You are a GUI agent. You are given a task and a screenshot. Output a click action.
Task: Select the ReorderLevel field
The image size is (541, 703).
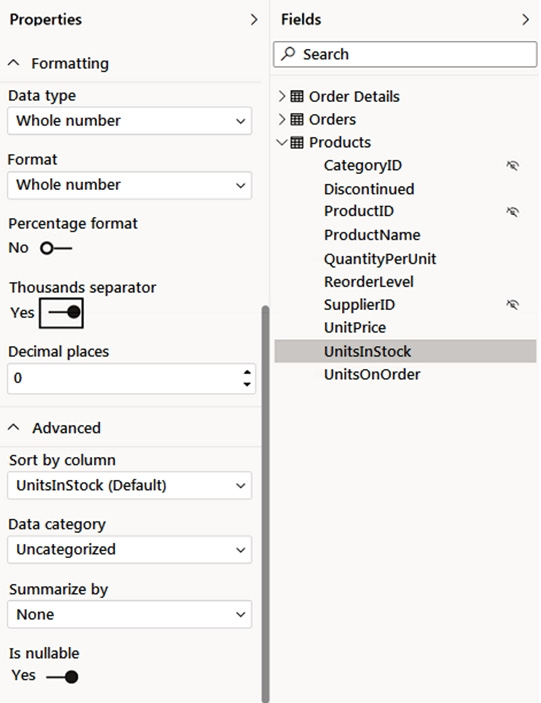368,282
